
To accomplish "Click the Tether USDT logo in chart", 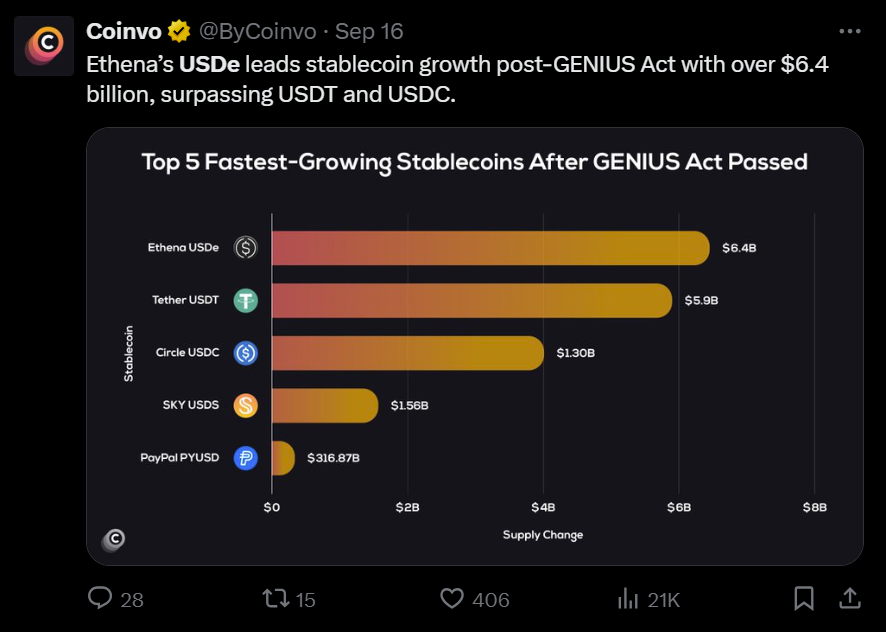I will coord(245,300).
